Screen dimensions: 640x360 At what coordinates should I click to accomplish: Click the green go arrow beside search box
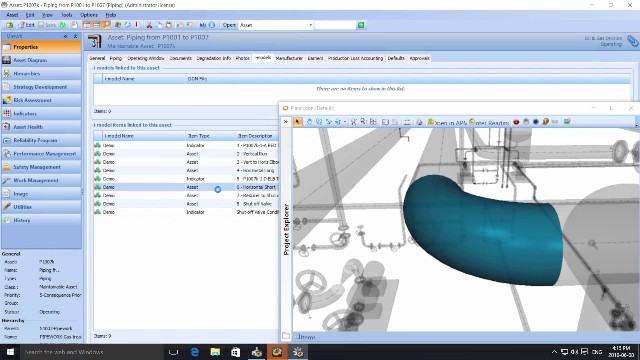tap(361, 25)
